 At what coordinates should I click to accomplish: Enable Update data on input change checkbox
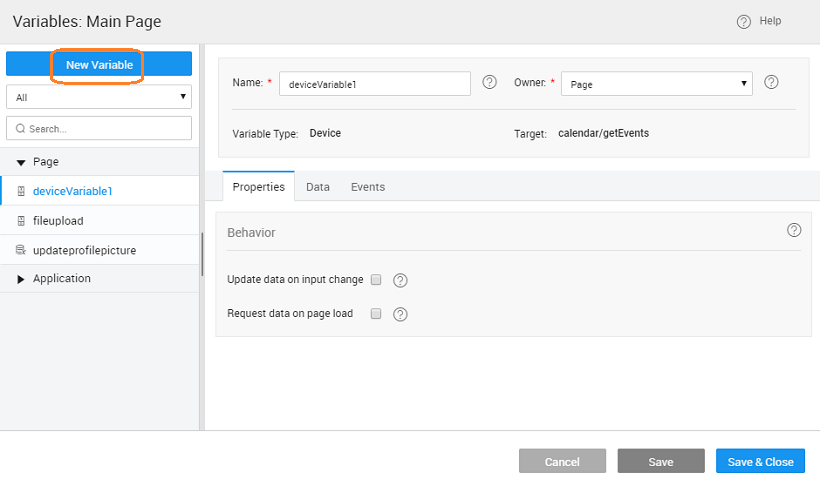[x=377, y=280]
